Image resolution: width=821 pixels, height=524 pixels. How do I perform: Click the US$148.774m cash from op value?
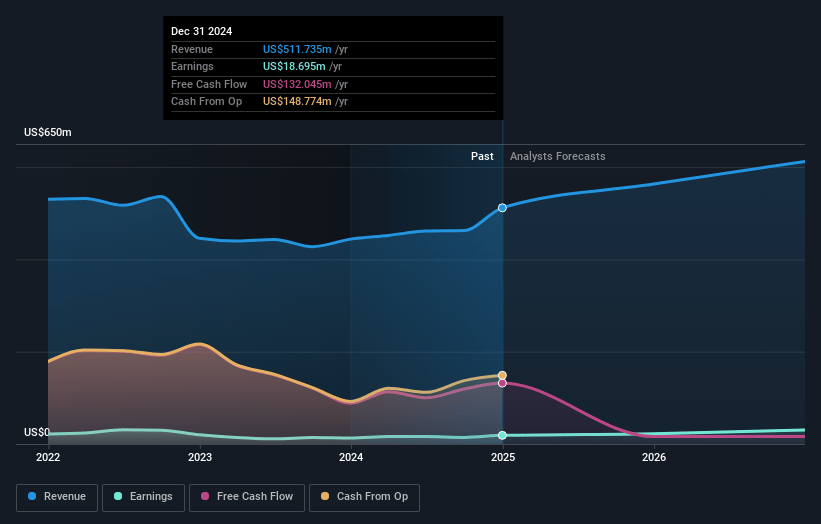point(297,102)
